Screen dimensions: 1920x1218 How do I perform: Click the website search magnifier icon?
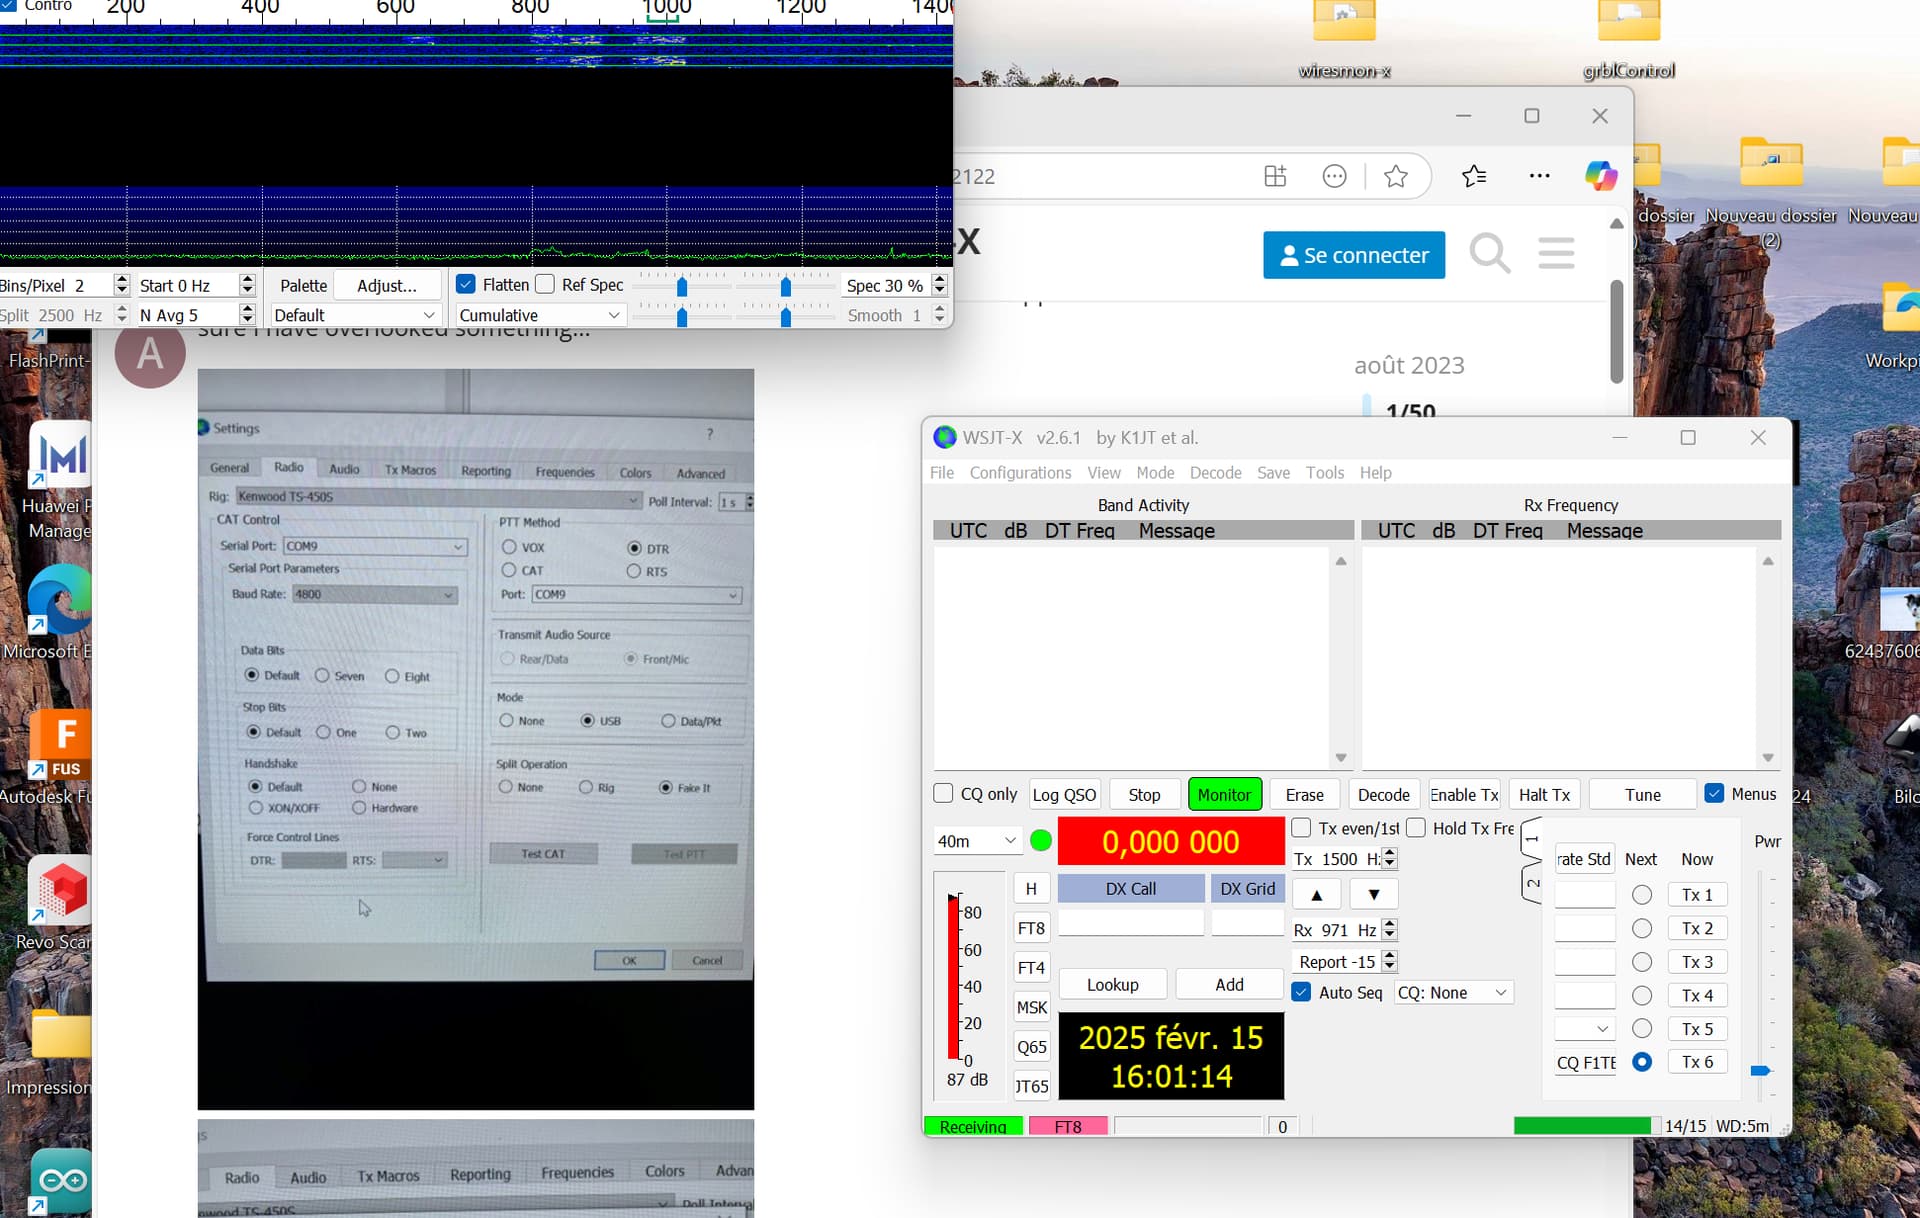[x=1489, y=254]
